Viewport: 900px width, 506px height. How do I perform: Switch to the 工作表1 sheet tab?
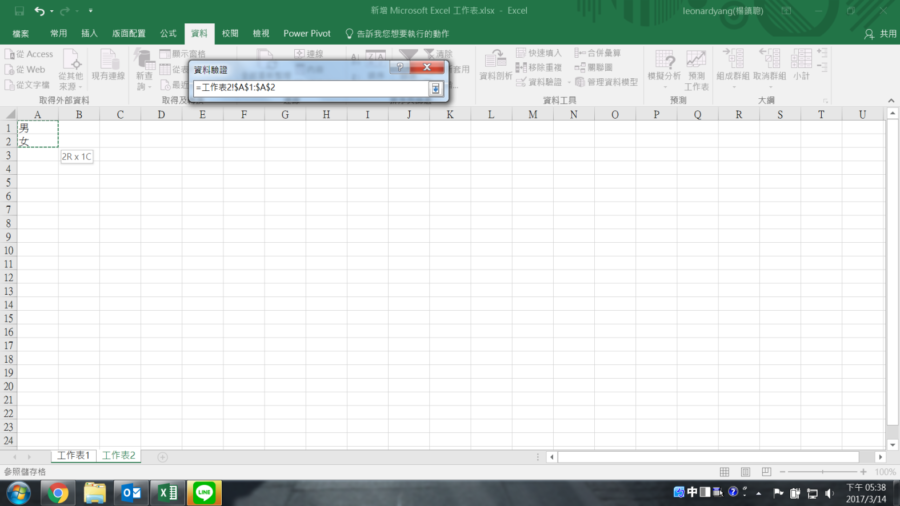(x=74, y=456)
